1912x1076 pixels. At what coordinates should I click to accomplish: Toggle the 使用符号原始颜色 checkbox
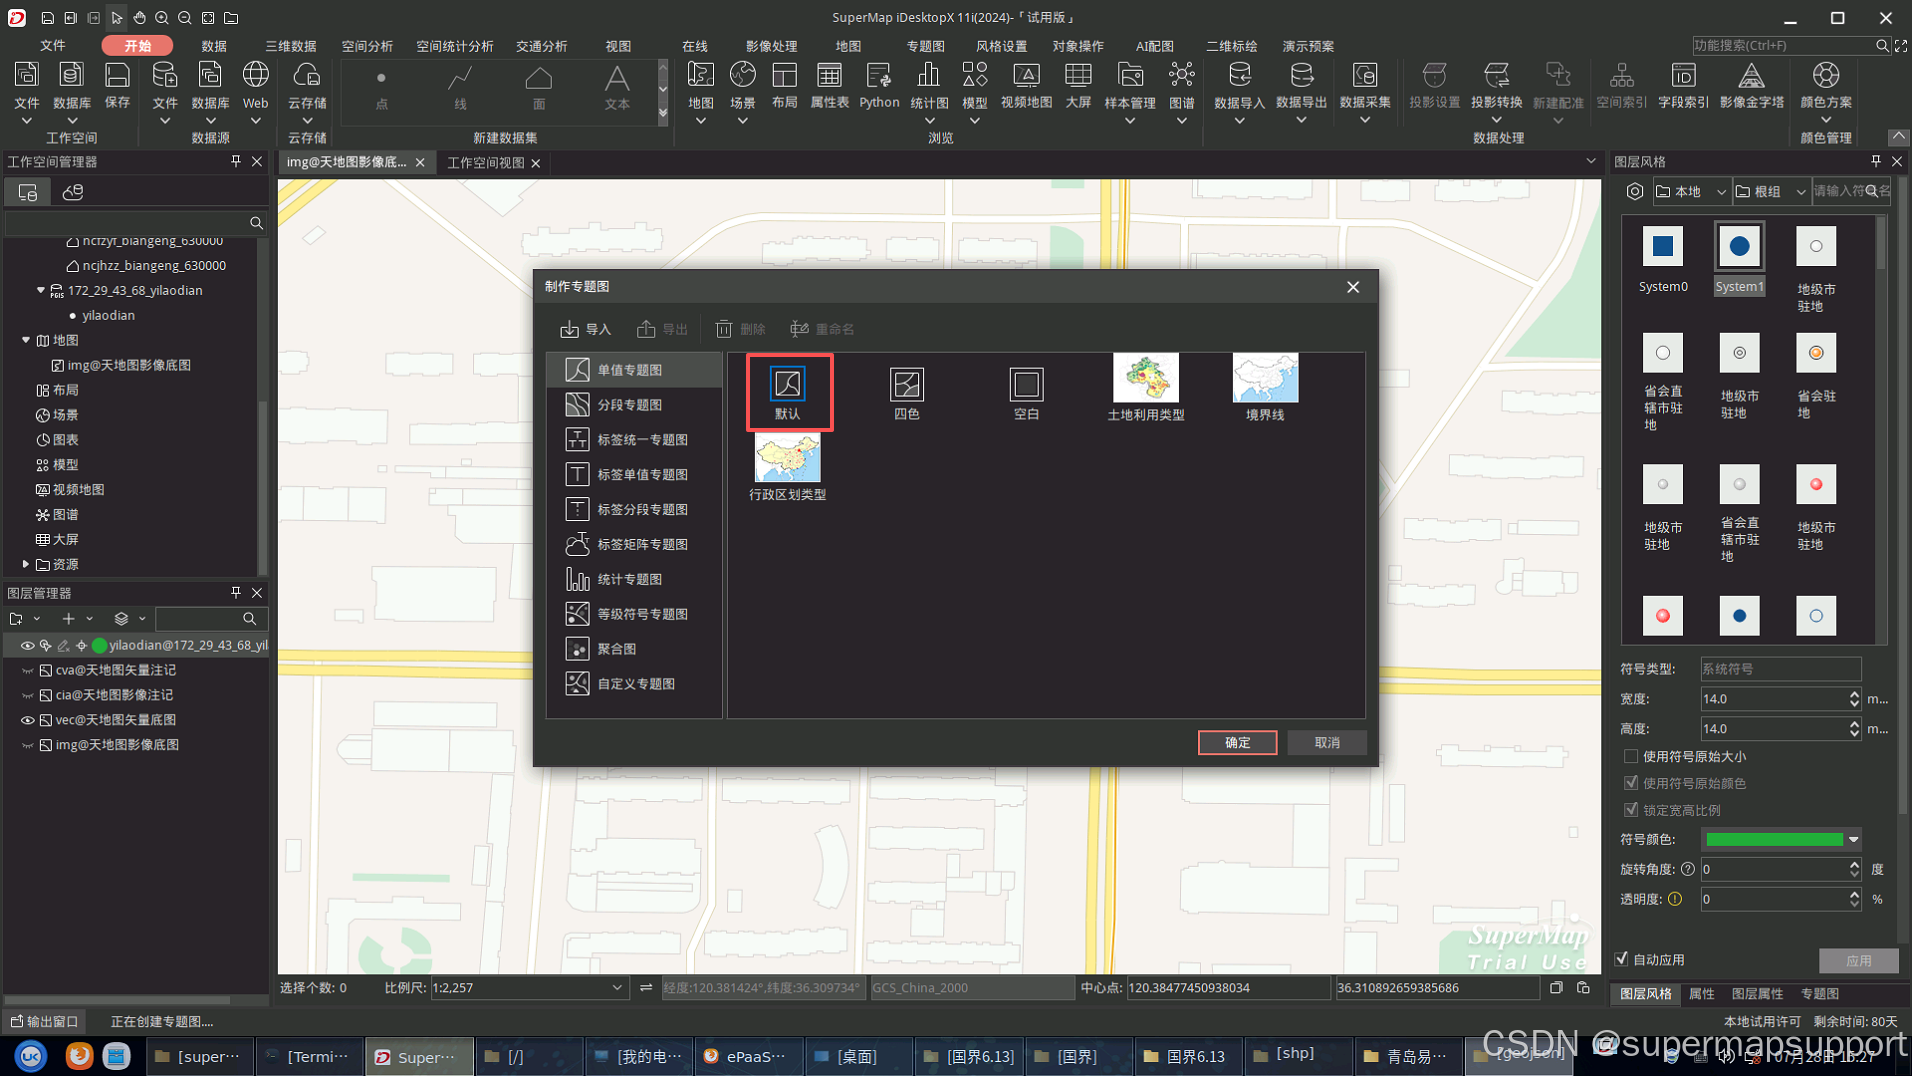pyautogui.click(x=1631, y=783)
